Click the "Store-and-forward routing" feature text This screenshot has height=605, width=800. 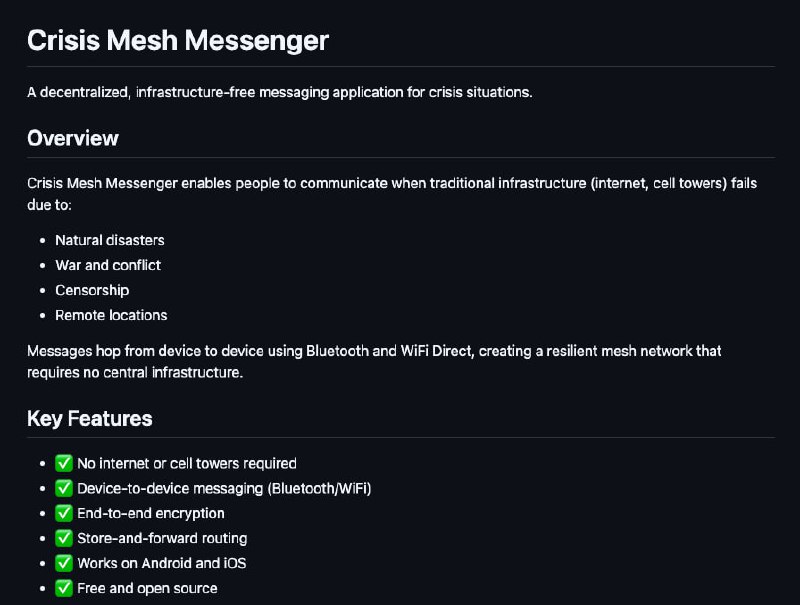pos(162,538)
